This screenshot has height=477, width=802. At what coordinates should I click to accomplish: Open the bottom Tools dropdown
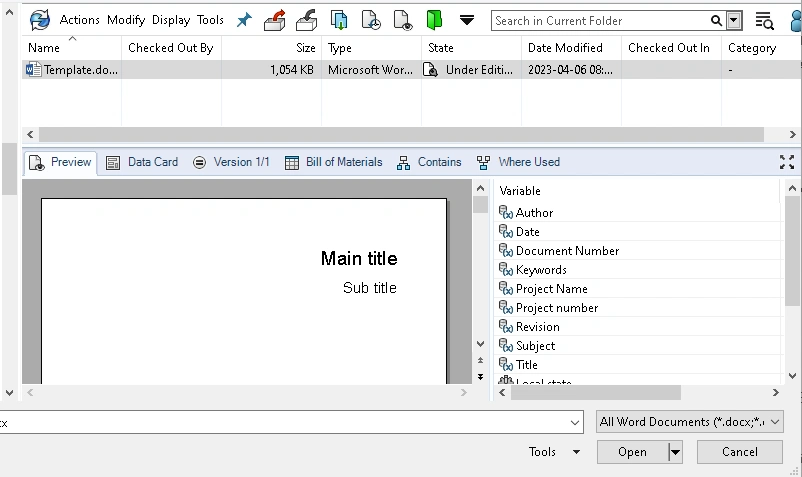[554, 452]
